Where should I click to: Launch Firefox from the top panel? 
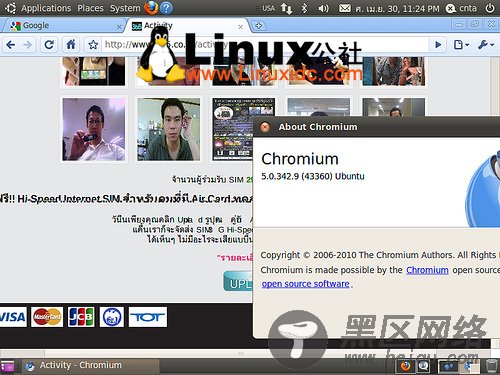[151, 8]
